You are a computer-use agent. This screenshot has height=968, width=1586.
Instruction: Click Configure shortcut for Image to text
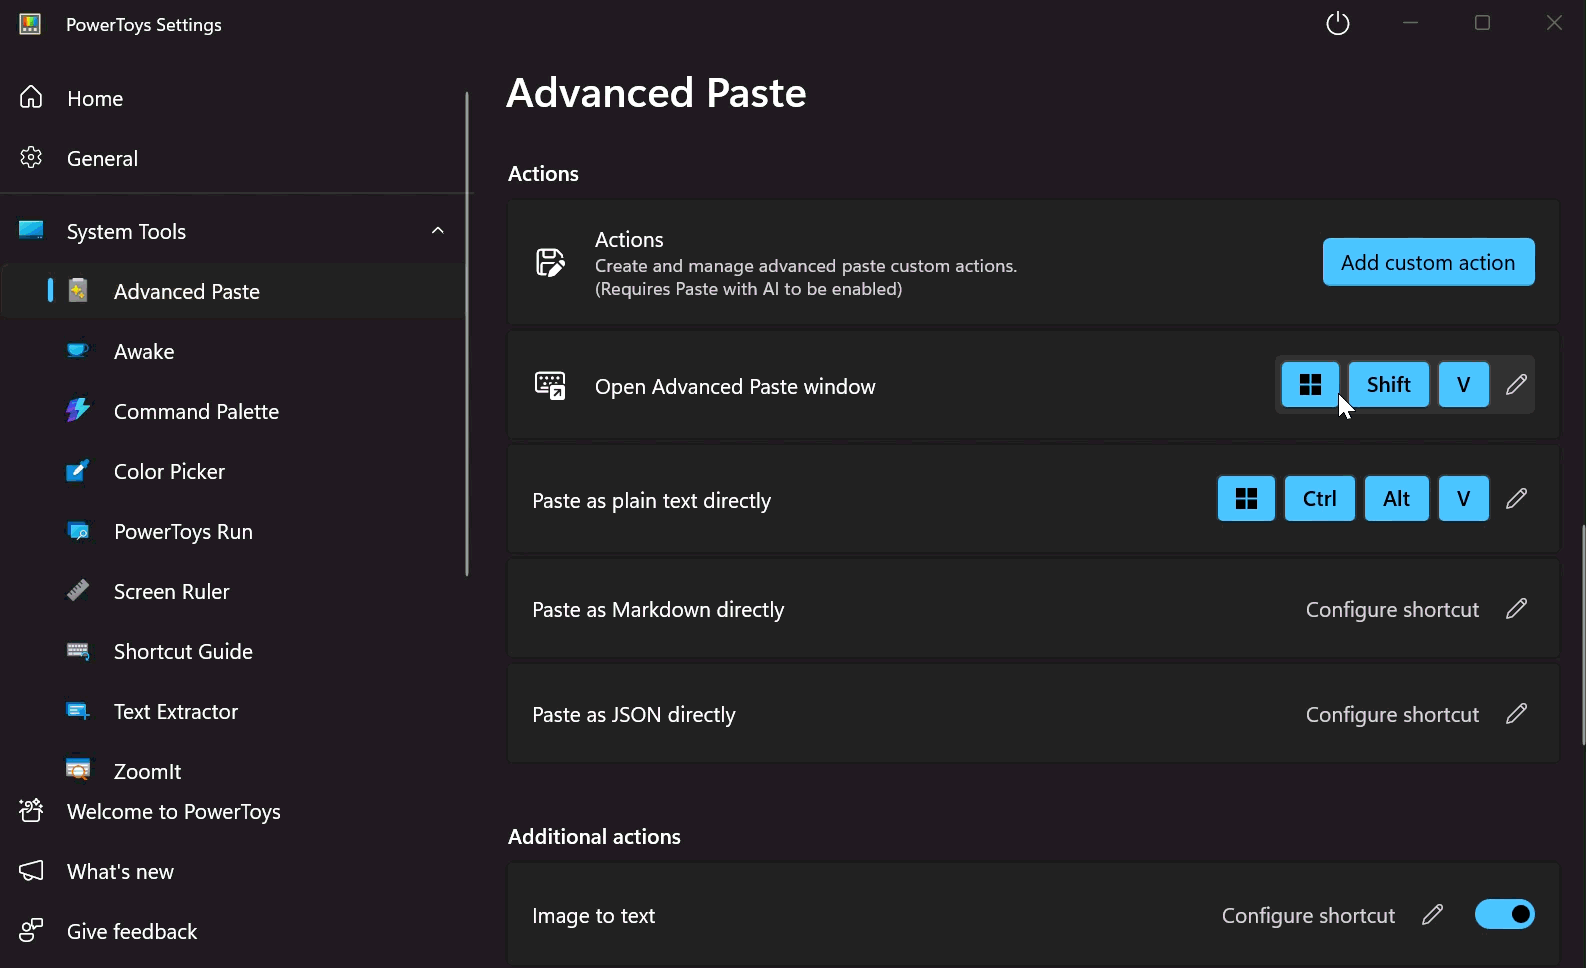(x=1308, y=915)
